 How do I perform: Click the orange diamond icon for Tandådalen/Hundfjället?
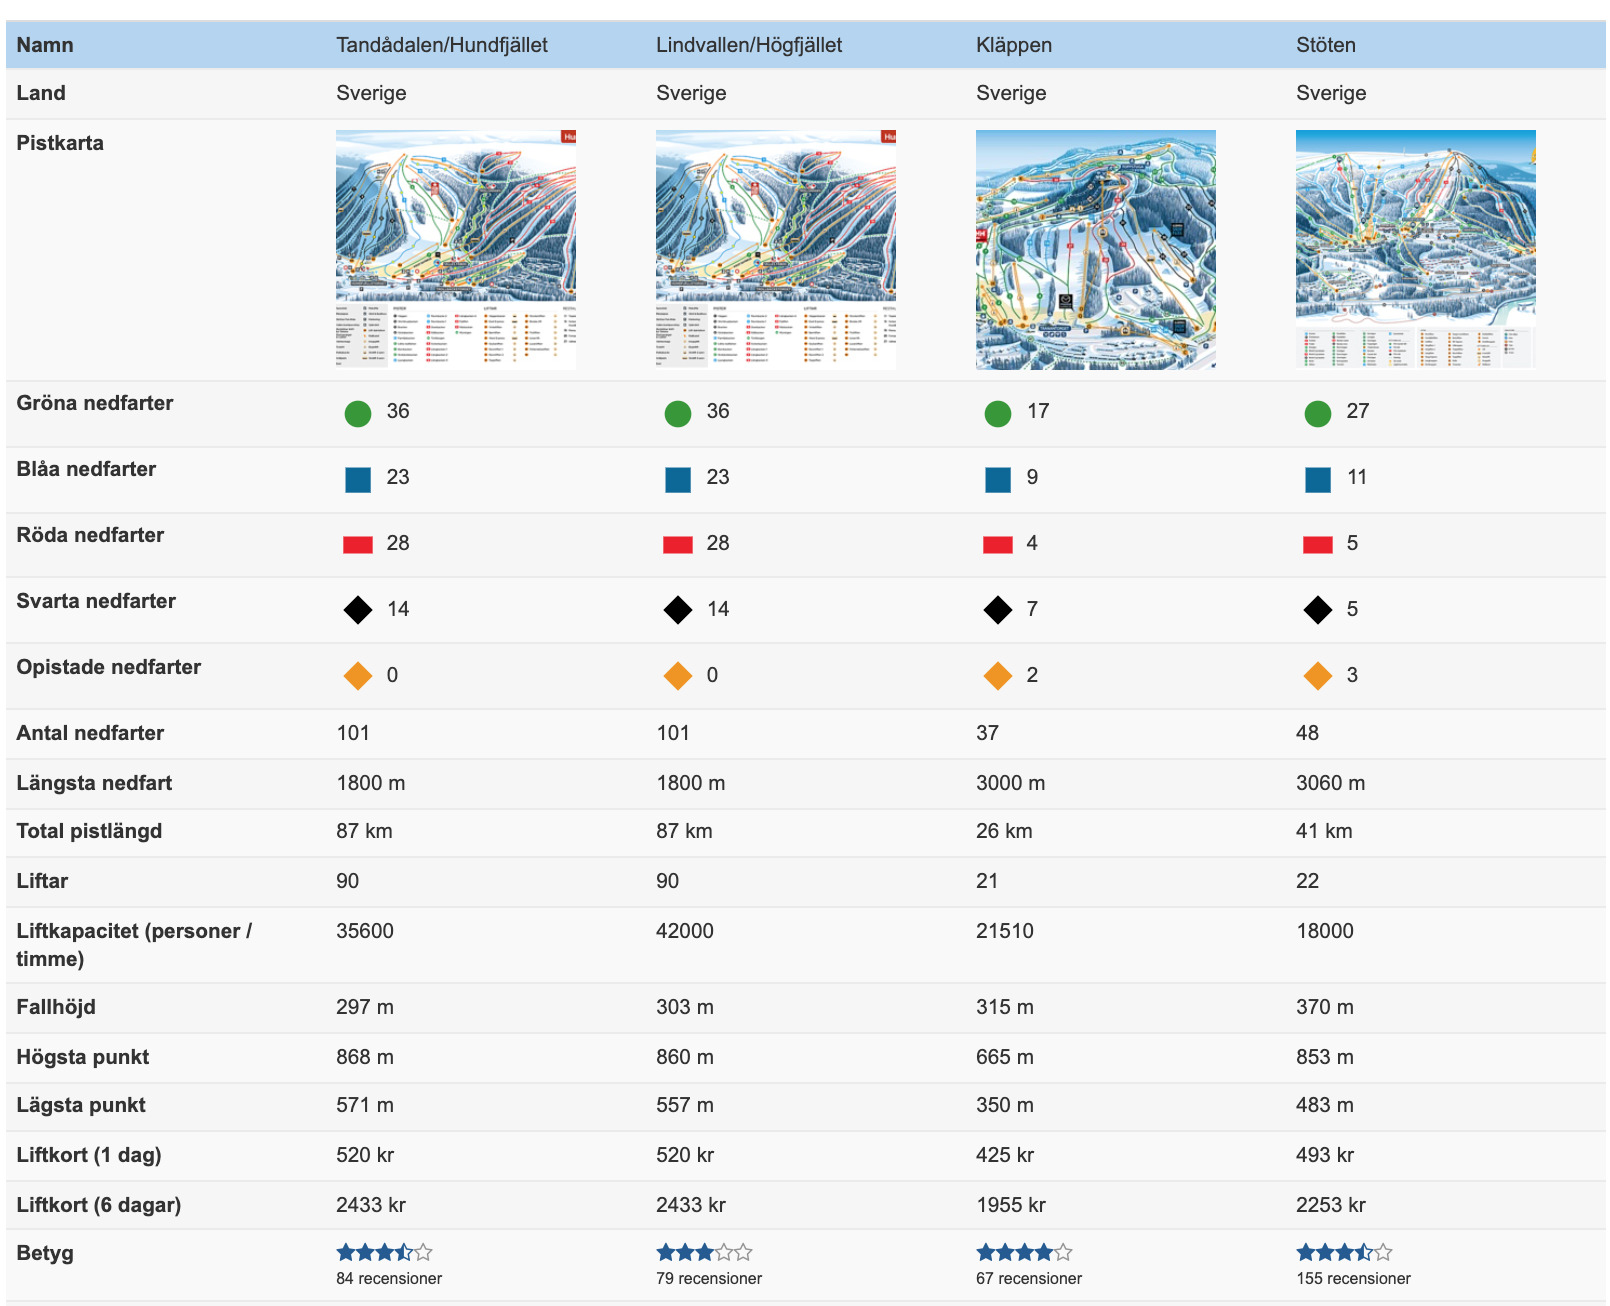357,676
